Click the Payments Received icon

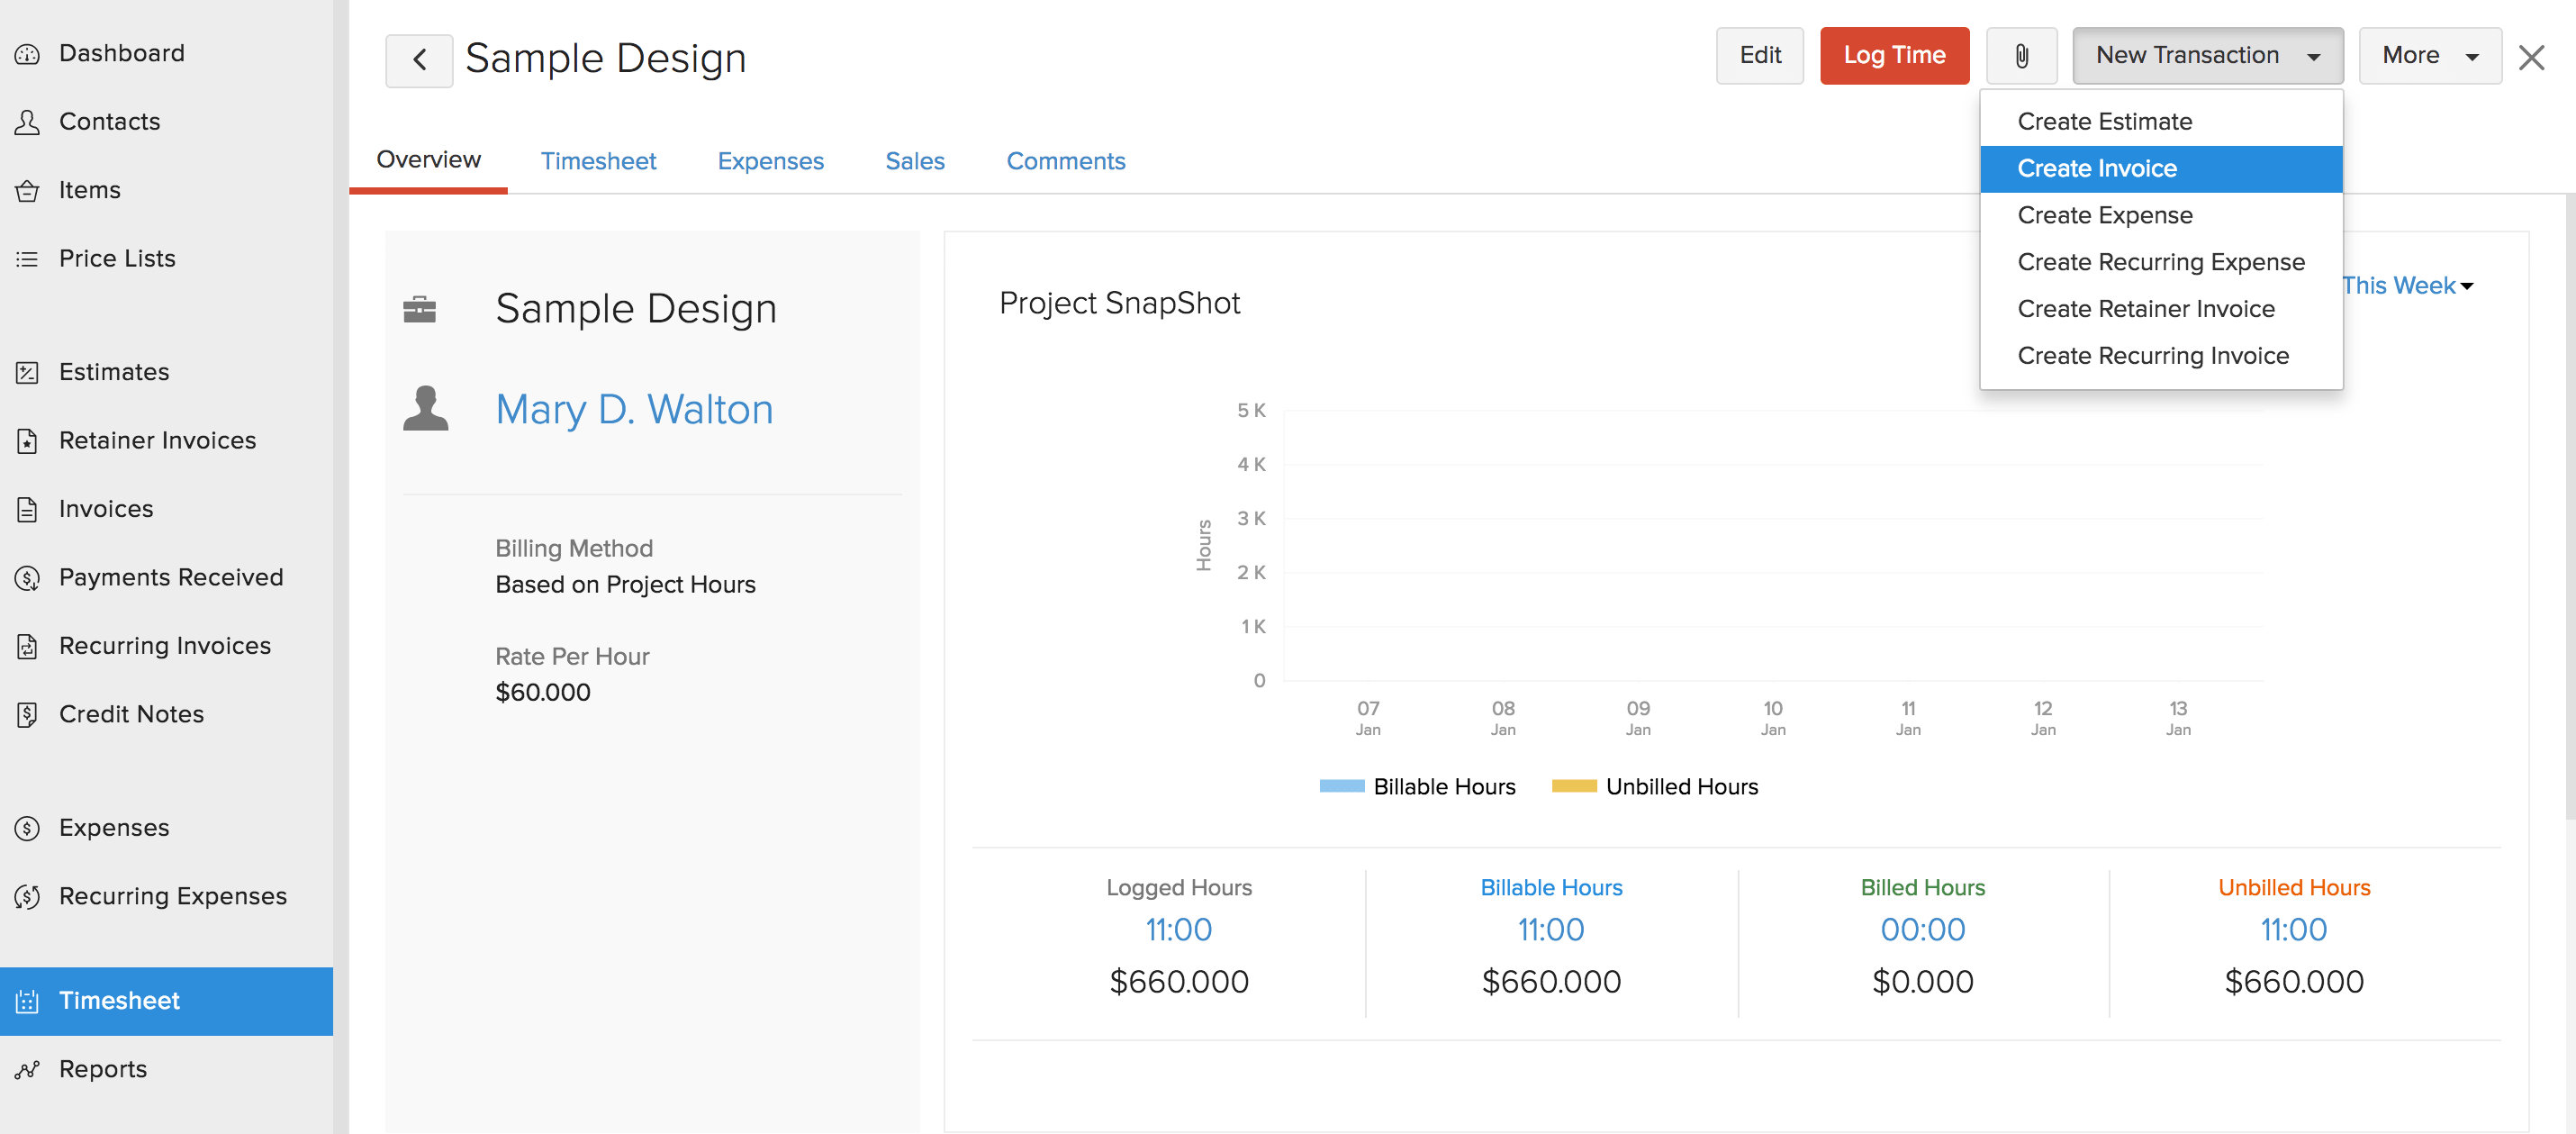coord(27,578)
